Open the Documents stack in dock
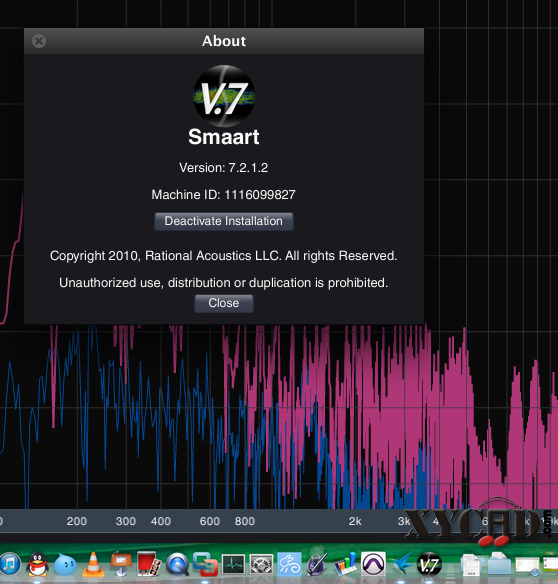The image size is (558, 584). coord(471,564)
